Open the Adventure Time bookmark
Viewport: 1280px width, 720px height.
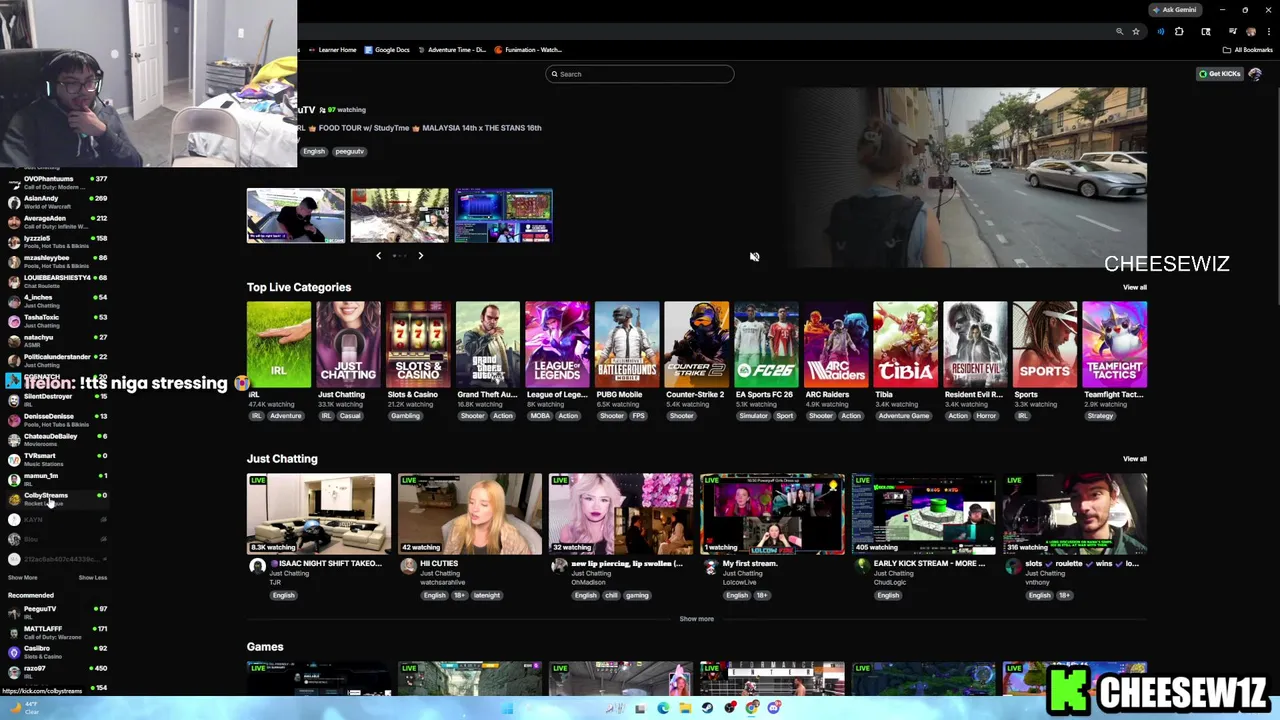pyautogui.click(x=452, y=50)
